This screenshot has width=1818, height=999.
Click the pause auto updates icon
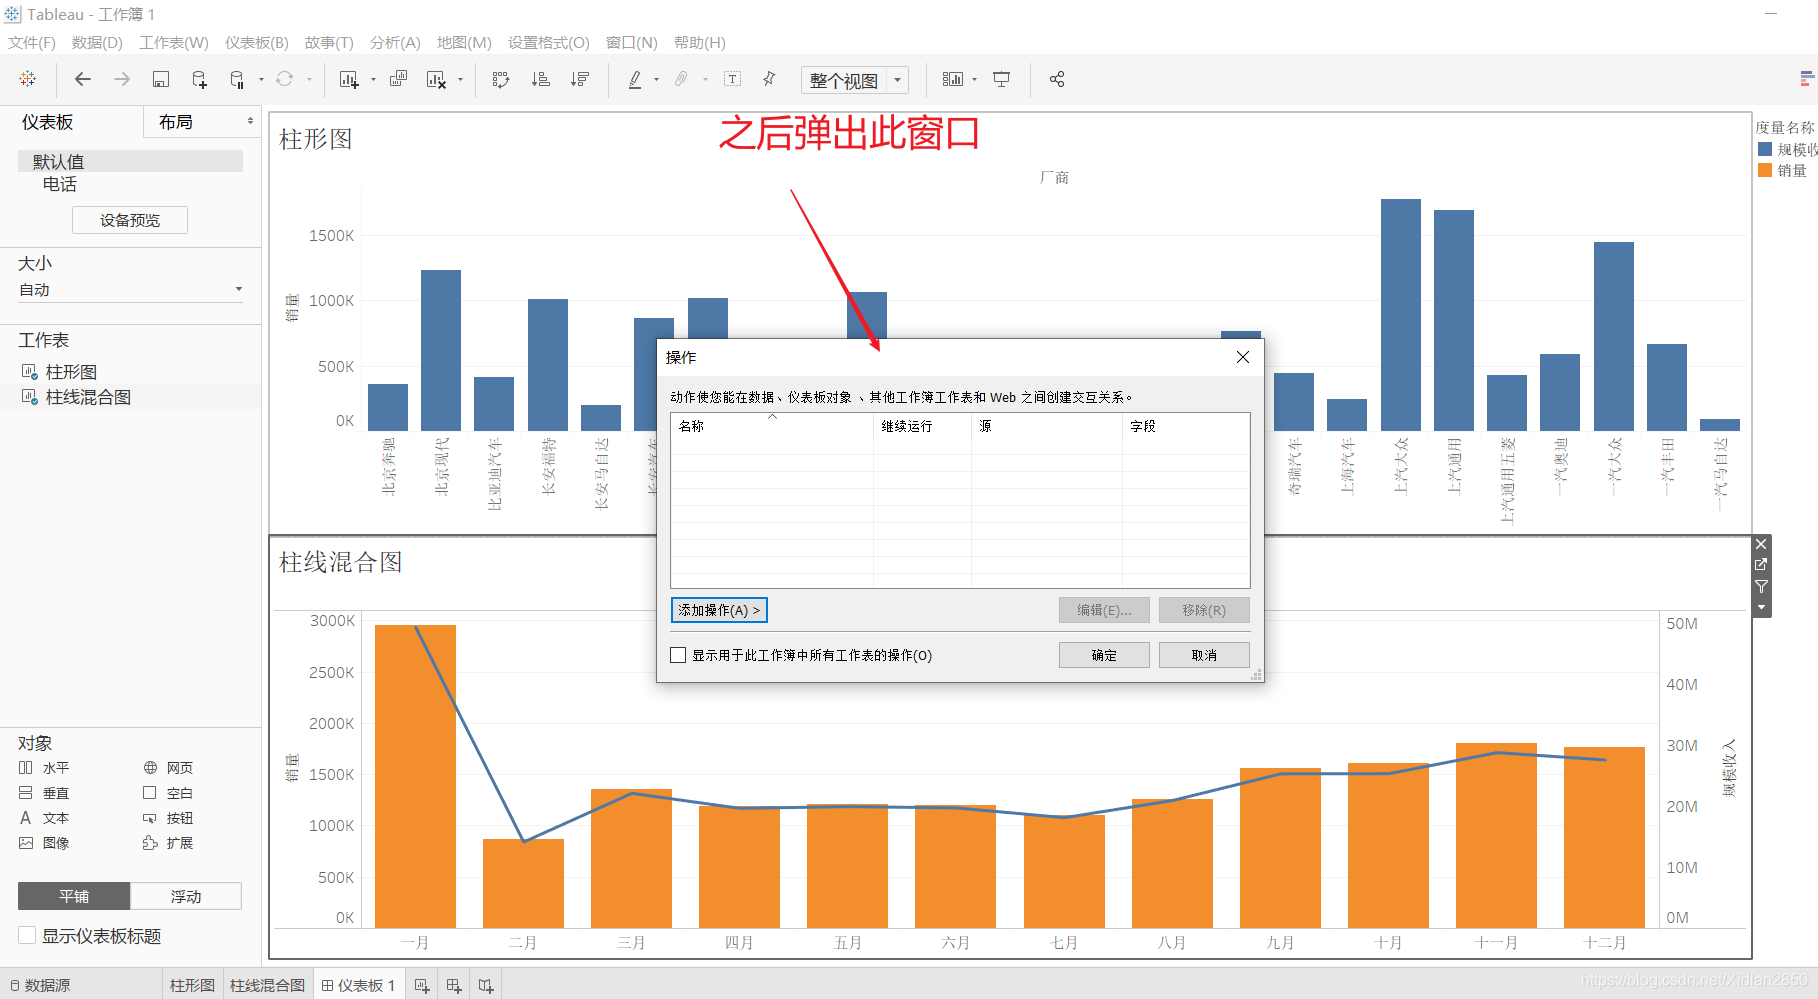[x=237, y=79]
